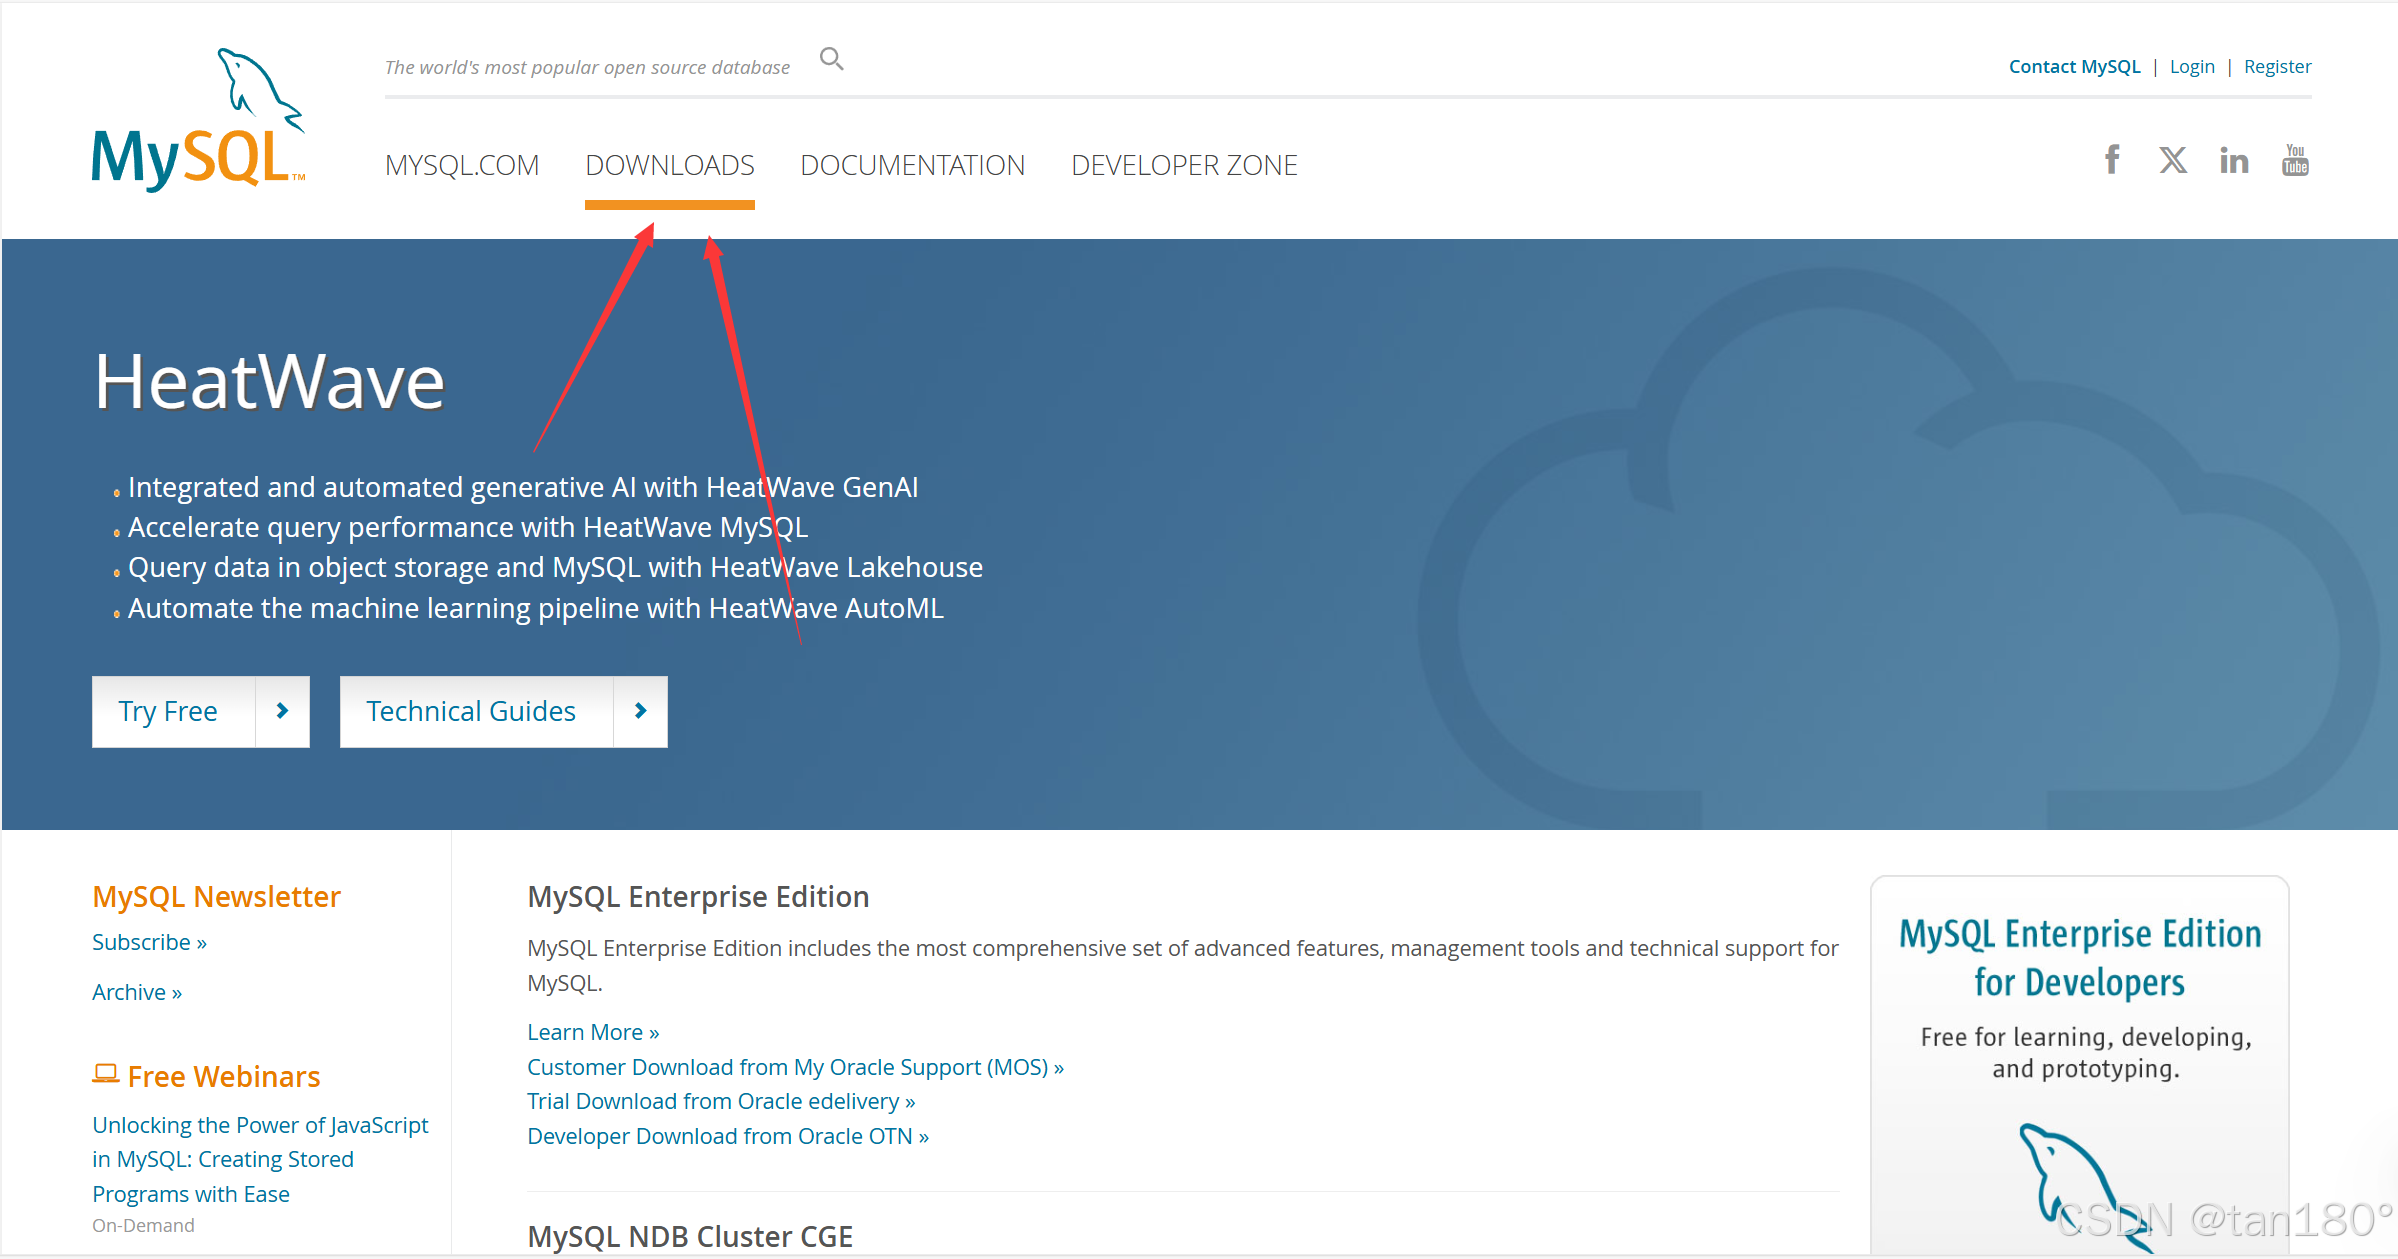Click the MySQL Enterprise Edition for Developers banner
The image size is (2398, 1259).
click(x=2079, y=1064)
